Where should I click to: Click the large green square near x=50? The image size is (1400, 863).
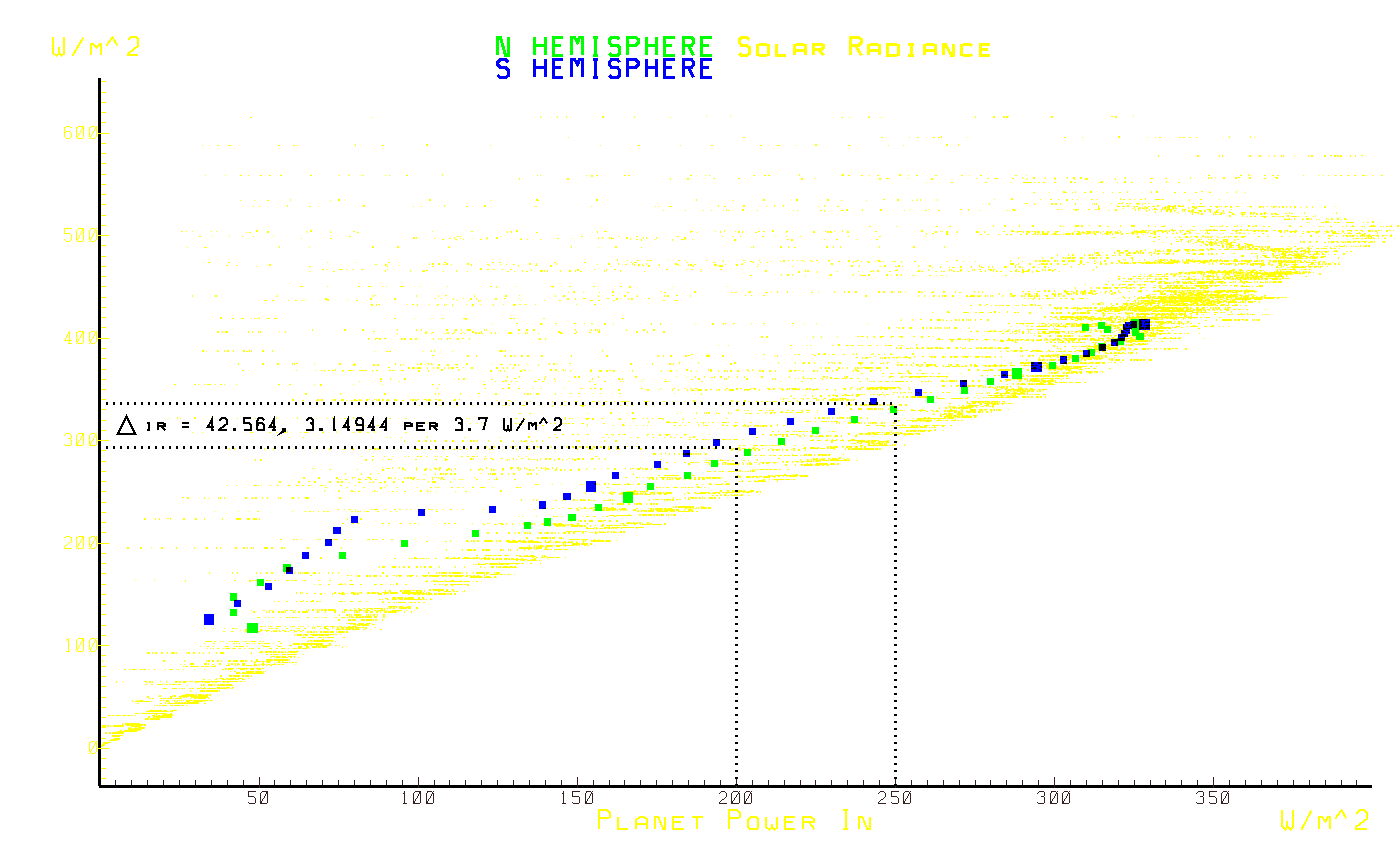pyautogui.click(x=252, y=628)
